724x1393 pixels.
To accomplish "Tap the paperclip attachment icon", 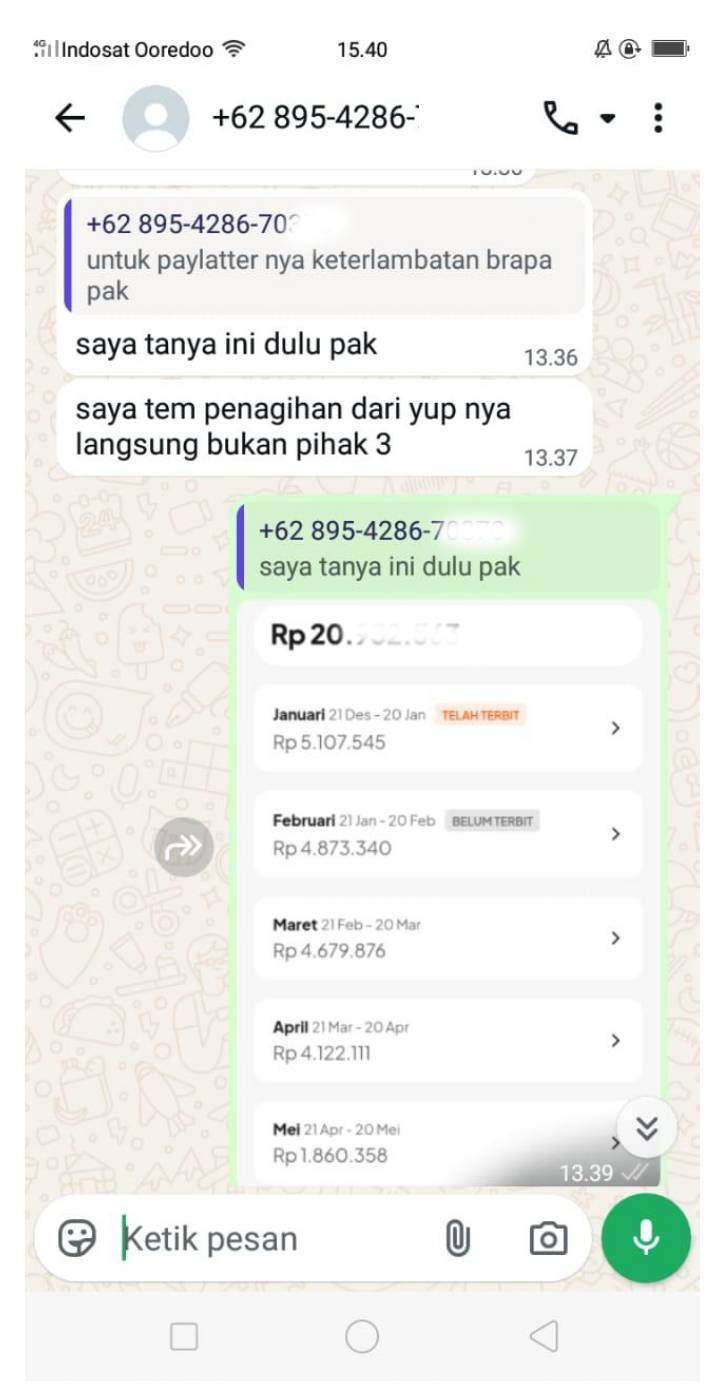I will point(457,1239).
